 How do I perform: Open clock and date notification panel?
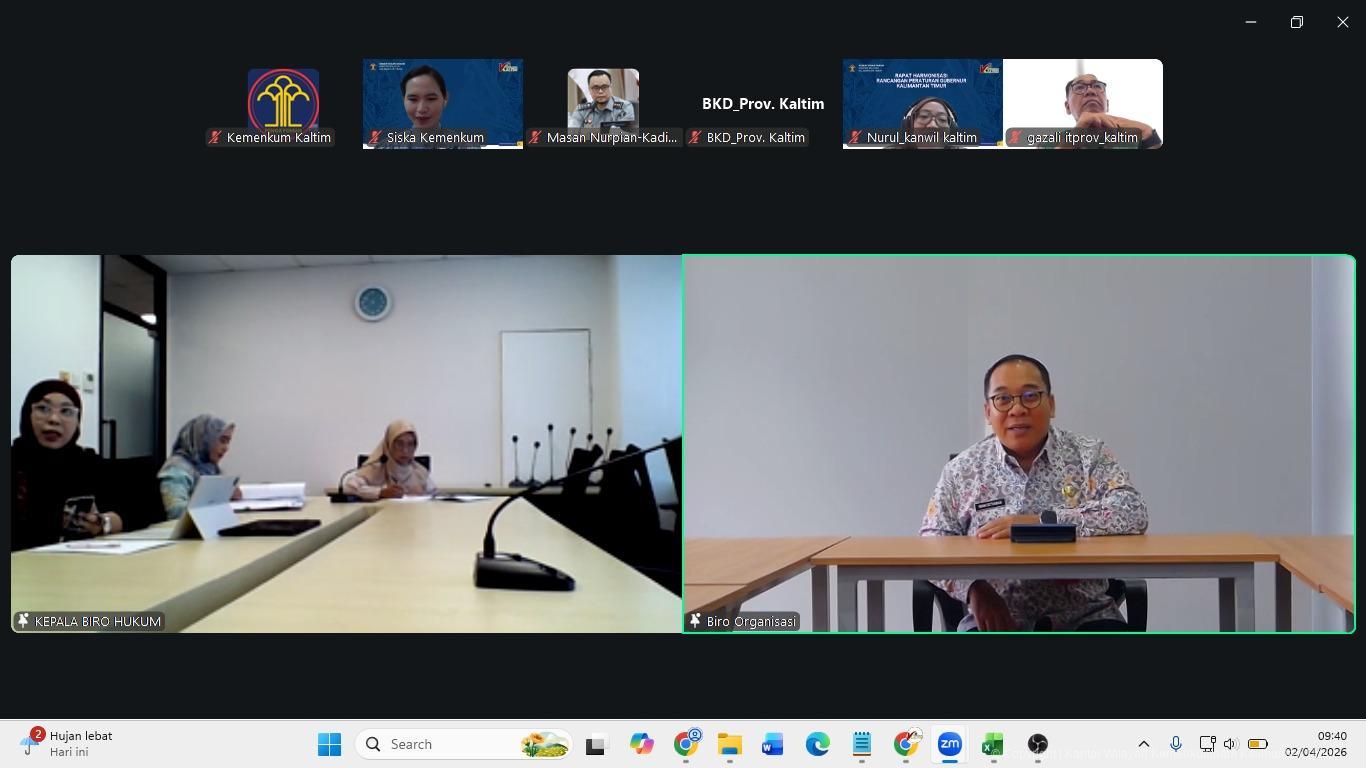pyautogui.click(x=1315, y=744)
